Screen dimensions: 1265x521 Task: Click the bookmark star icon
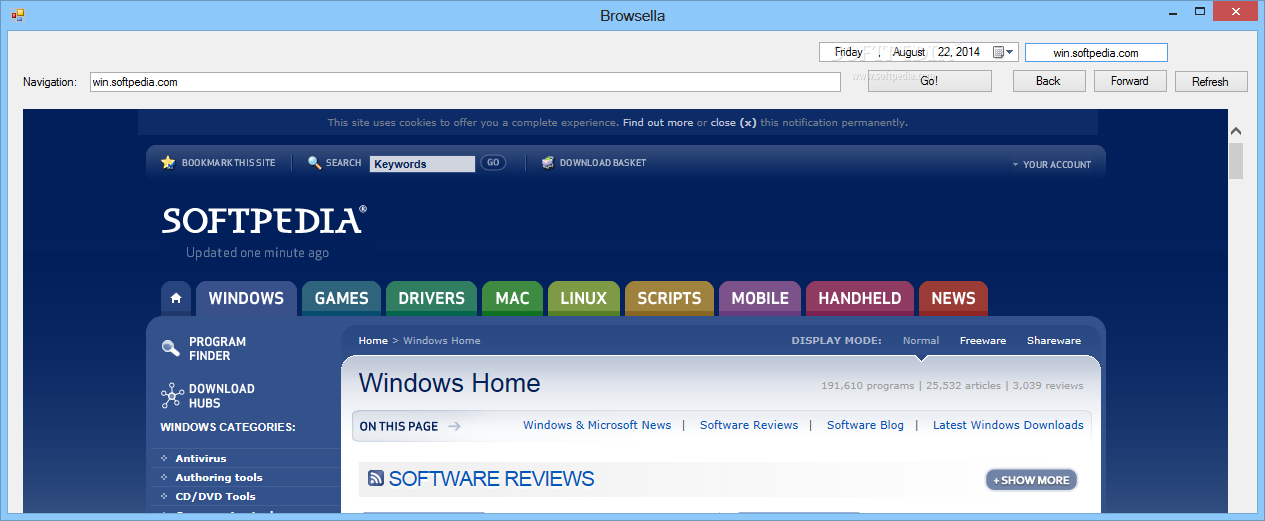click(168, 162)
